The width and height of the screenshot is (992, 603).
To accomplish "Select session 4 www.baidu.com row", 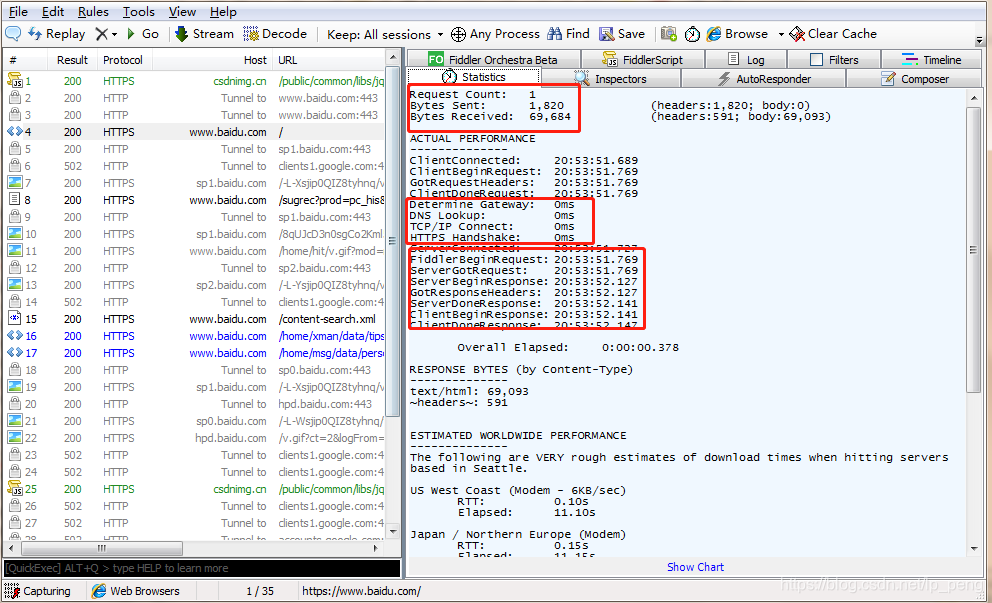I will tap(195, 132).
